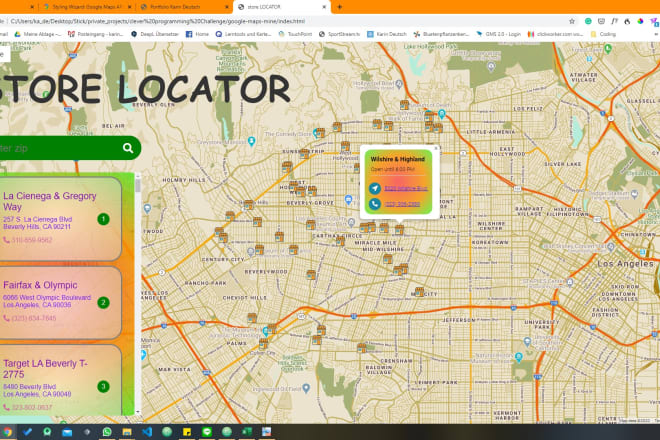
Task: Close the store LOCATOR tab
Action: click(324, 7)
